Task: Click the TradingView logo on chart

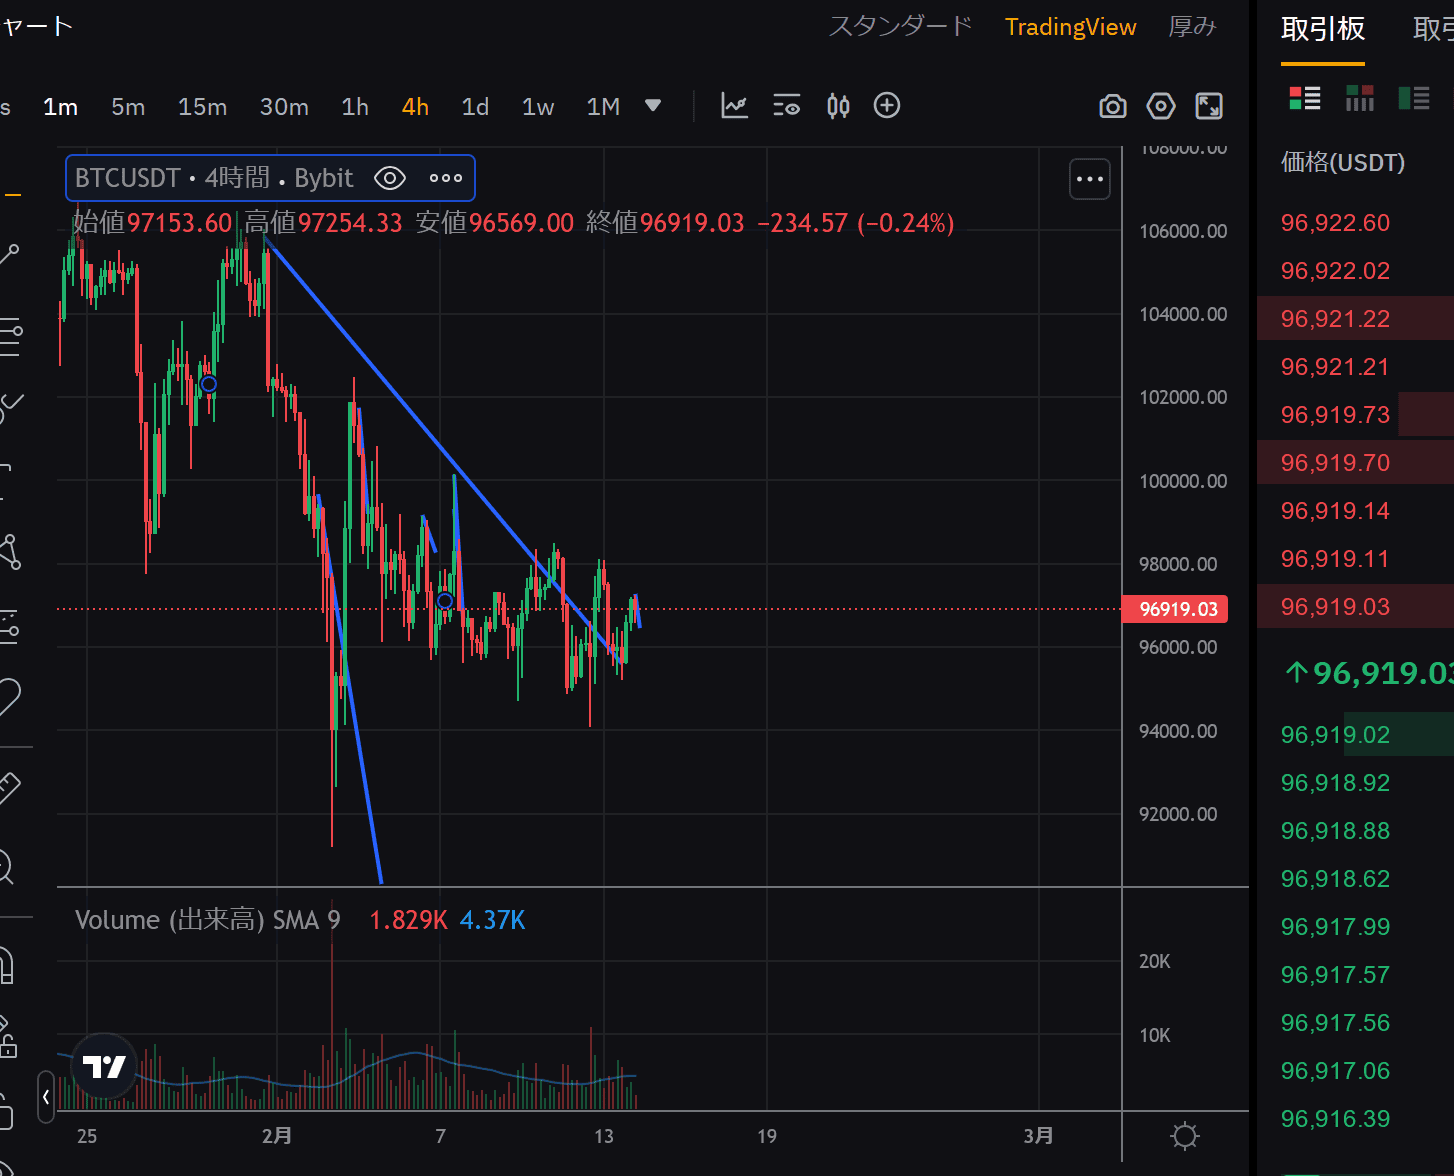Action: pyautogui.click(x=104, y=1067)
